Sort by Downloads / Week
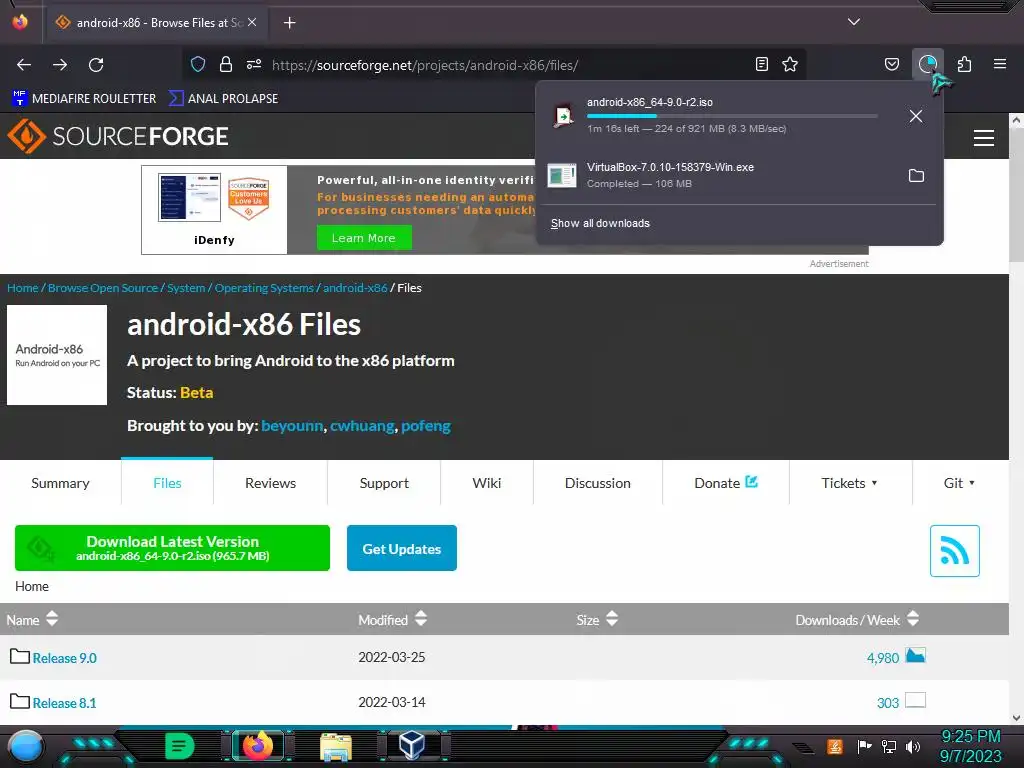 tap(857, 619)
